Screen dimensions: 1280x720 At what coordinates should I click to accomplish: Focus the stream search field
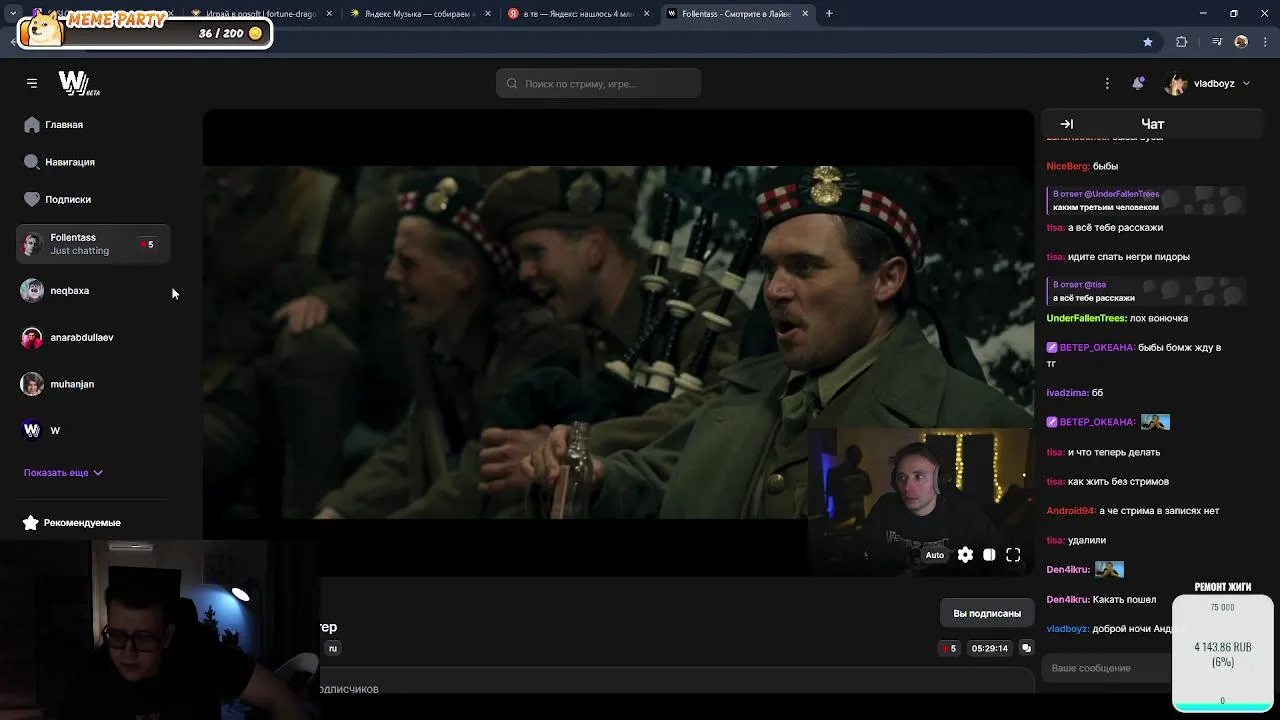(x=598, y=83)
